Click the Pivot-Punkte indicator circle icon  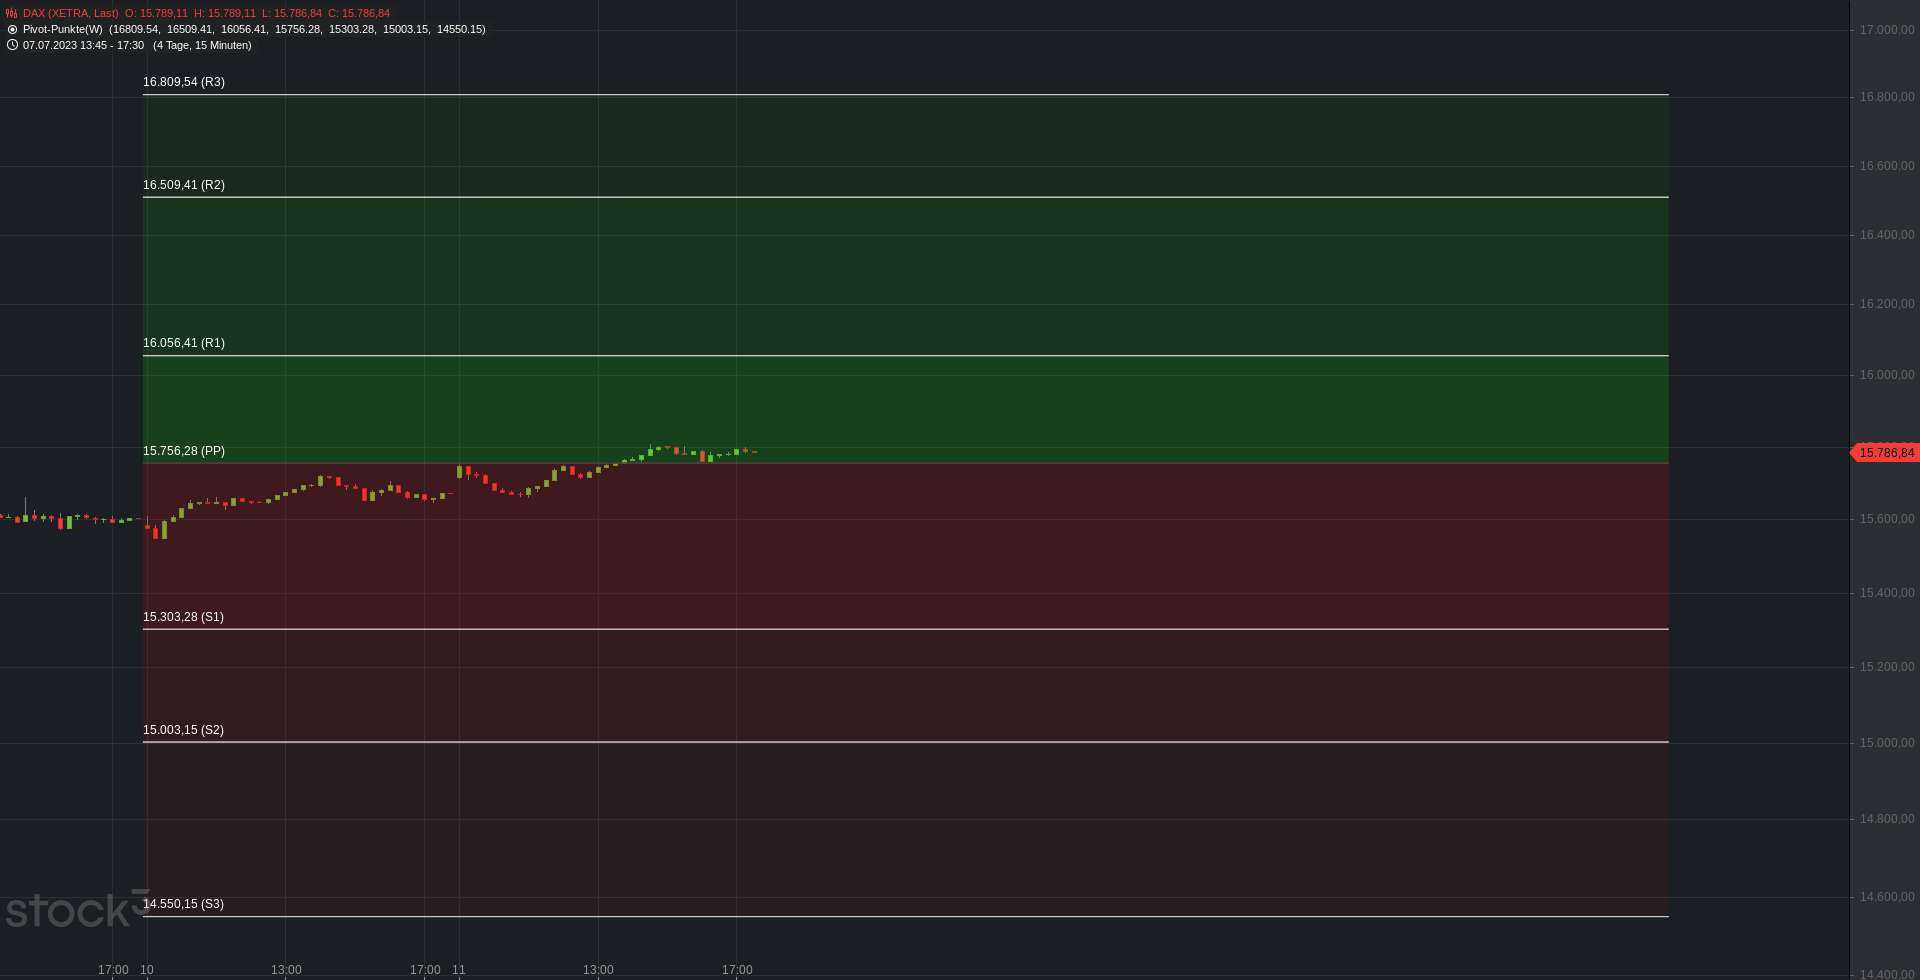[x=12, y=30]
